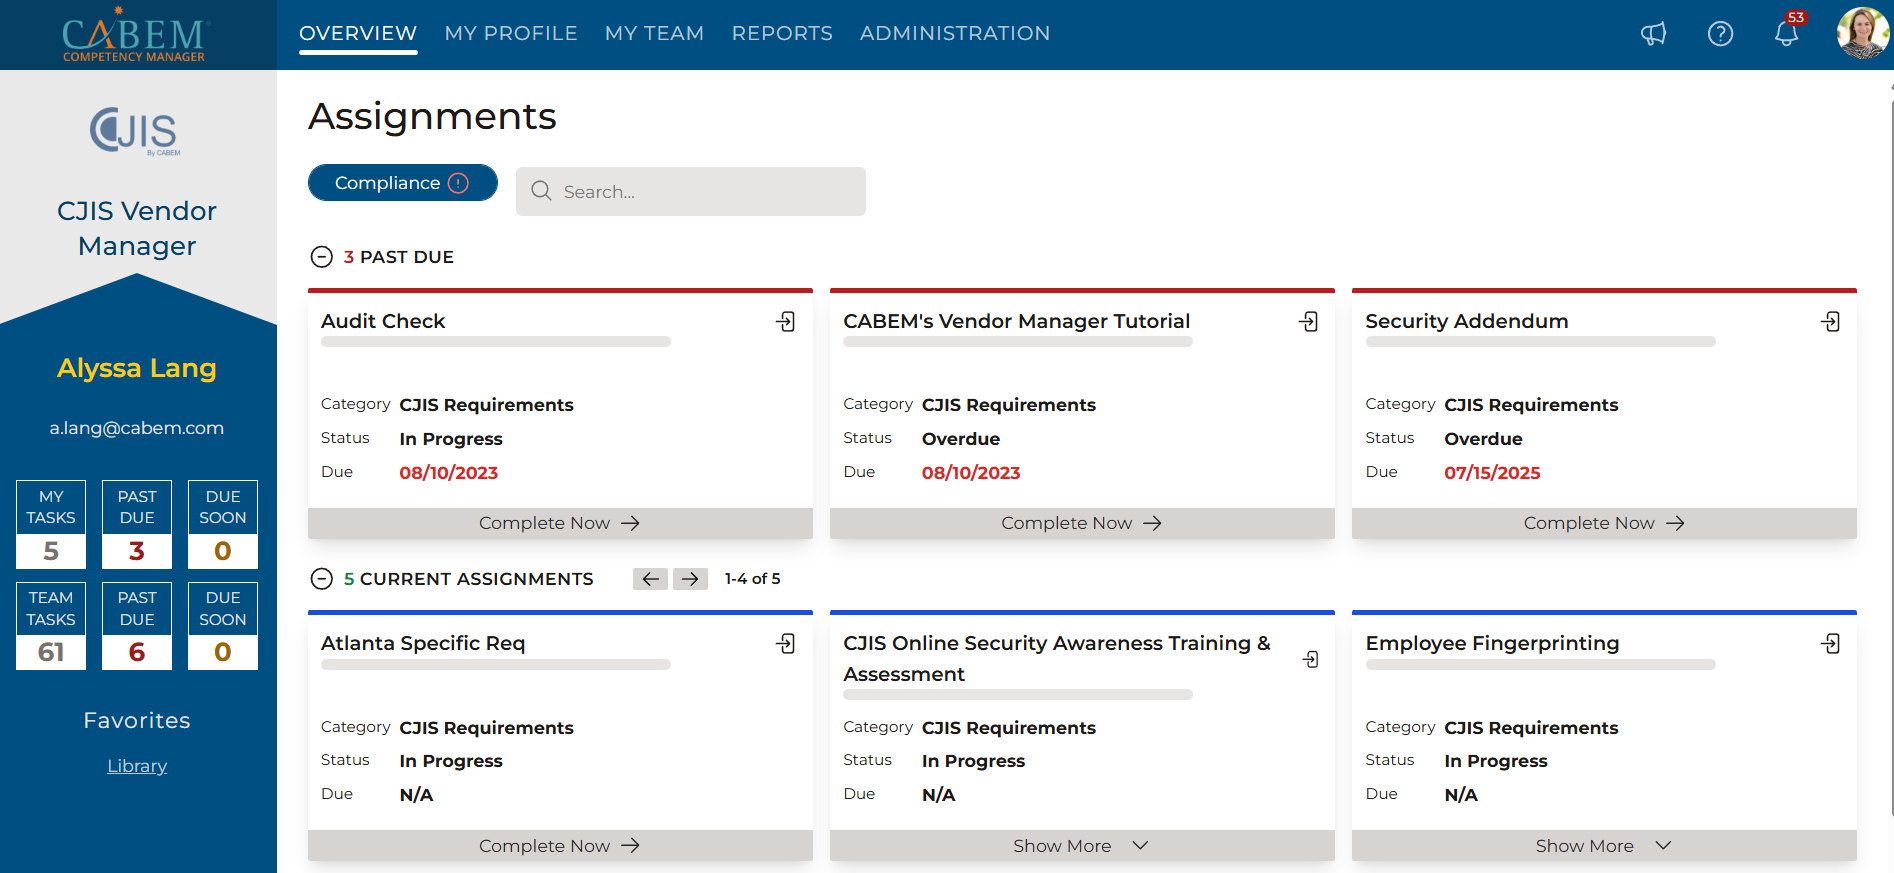This screenshot has height=873, width=1894.
Task: Click the Security Addendum card title
Action: point(1467,321)
